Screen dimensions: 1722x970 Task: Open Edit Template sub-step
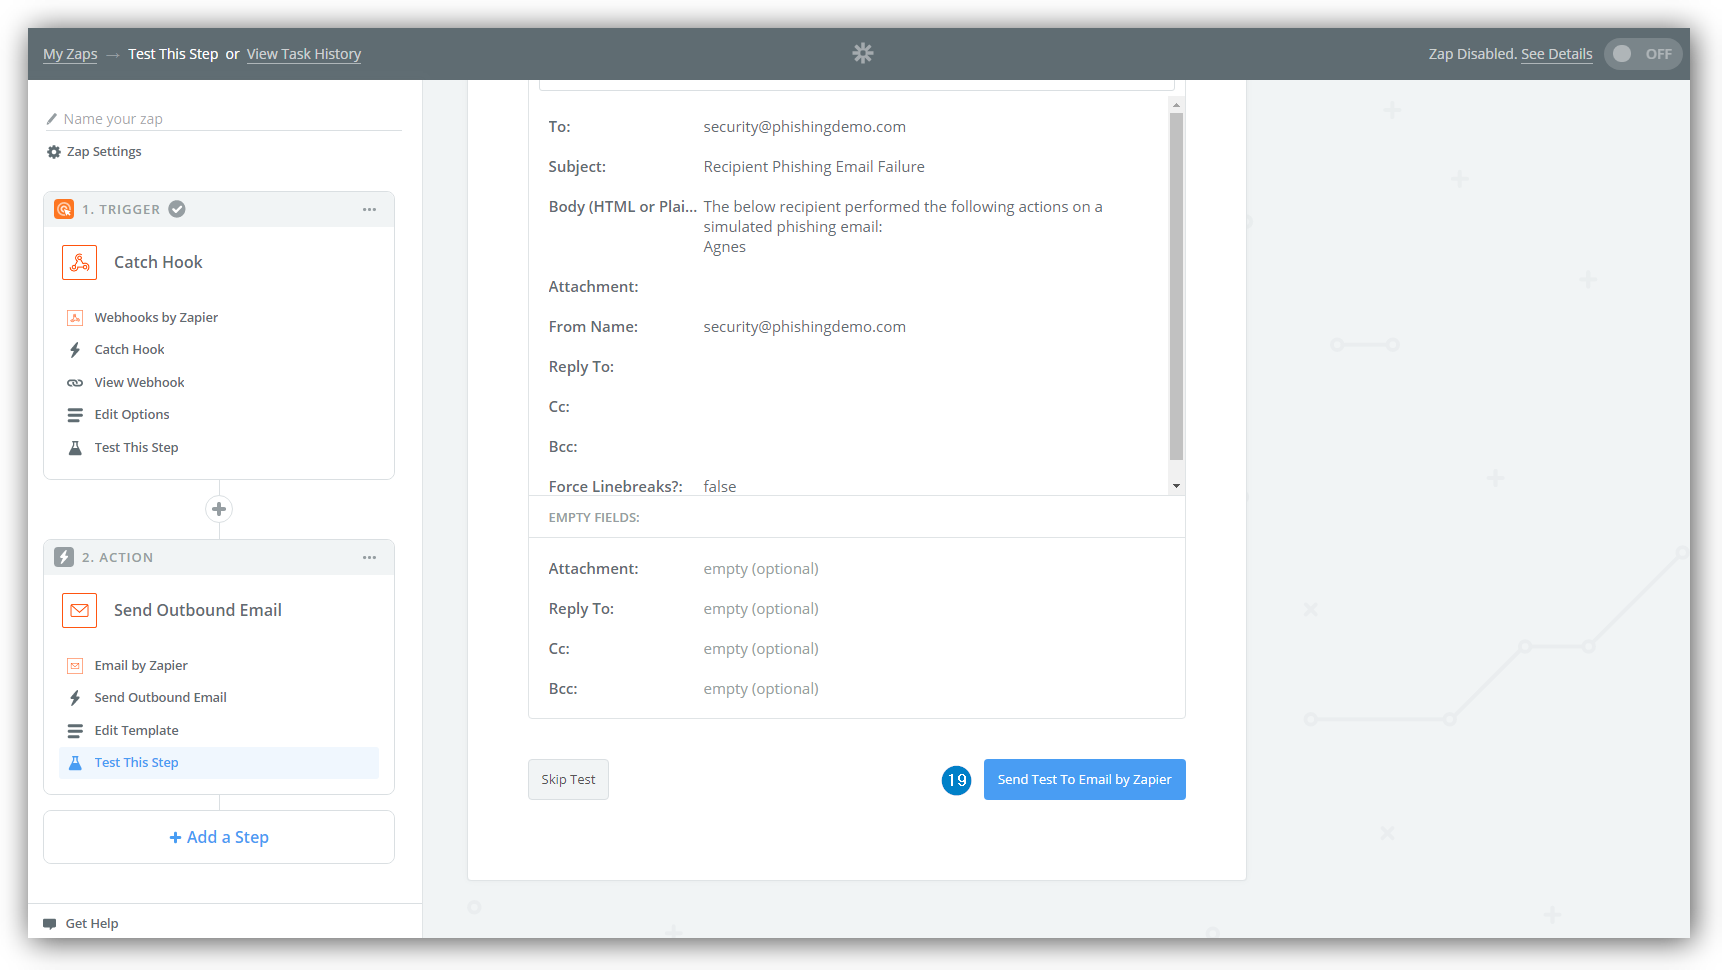pyautogui.click(x=136, y=731)
